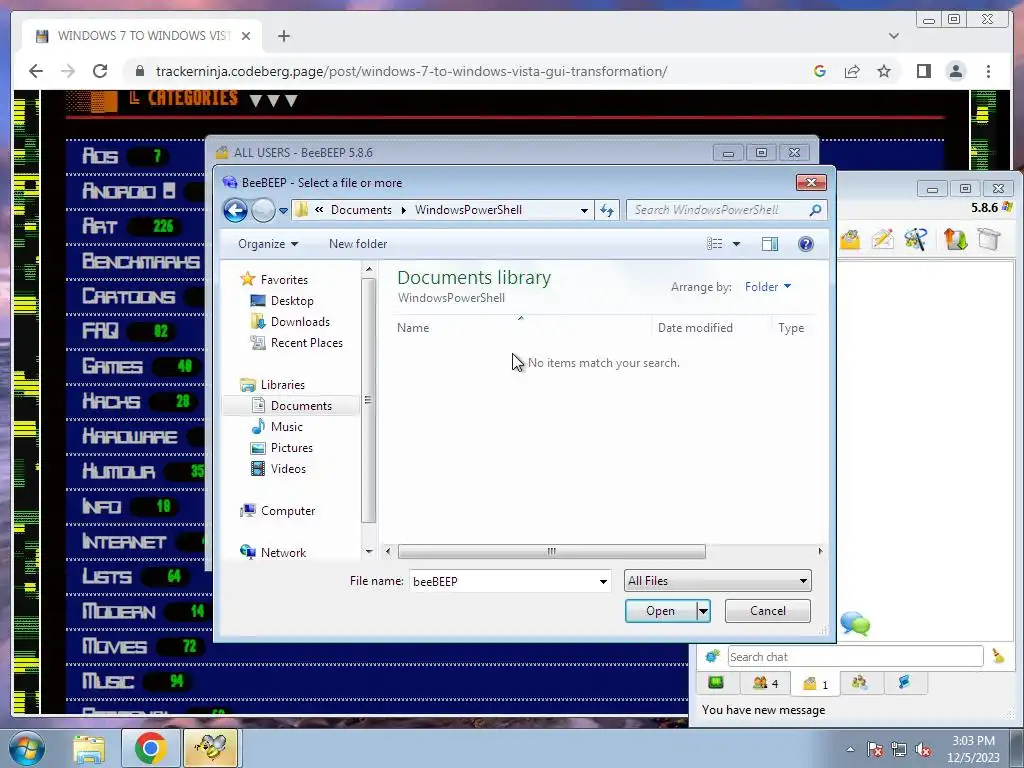Open Downloads in navigation pane
Image resolution: width=1024 pixels, height=768 pixels.
pyautogui.click(x=300, y=321)
